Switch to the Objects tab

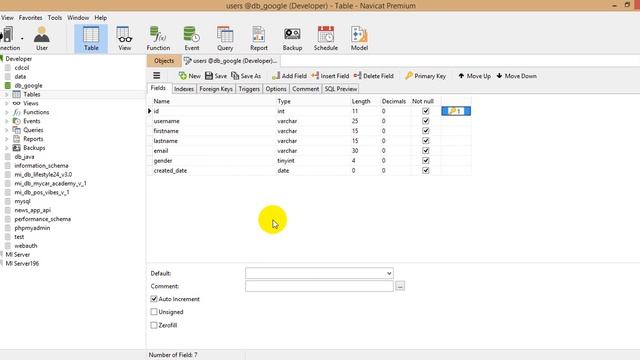[164, 60]
